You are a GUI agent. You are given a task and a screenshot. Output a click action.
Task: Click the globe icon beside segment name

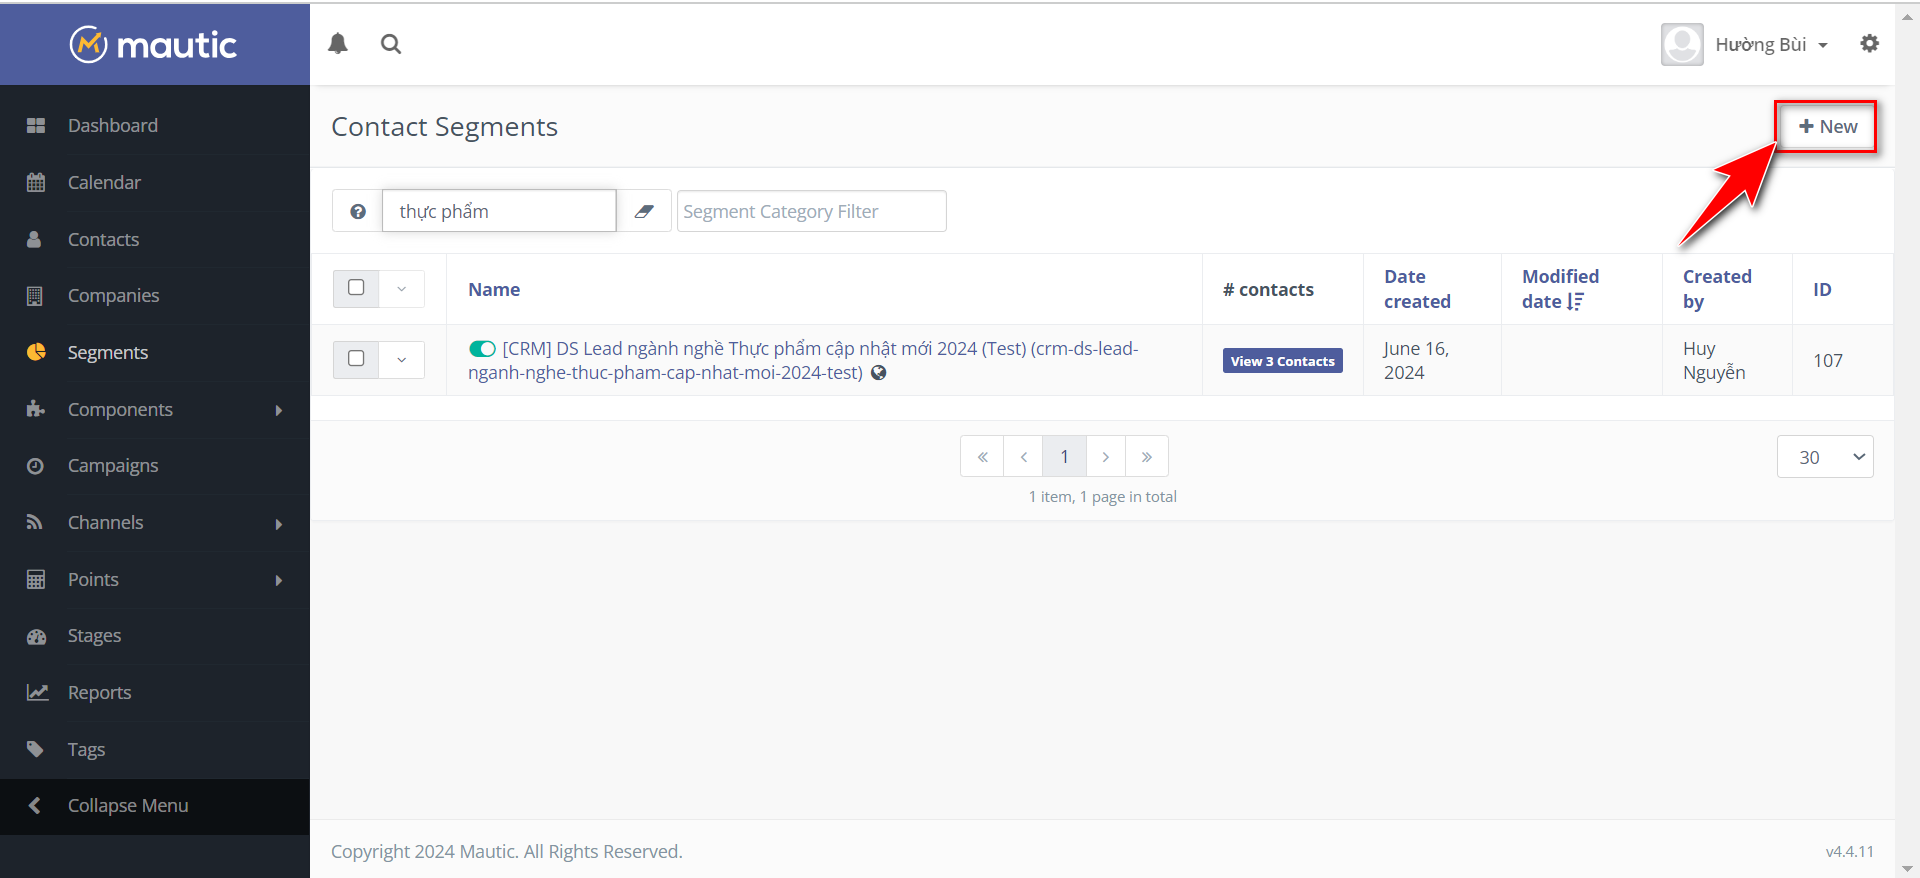pos(879,373)
